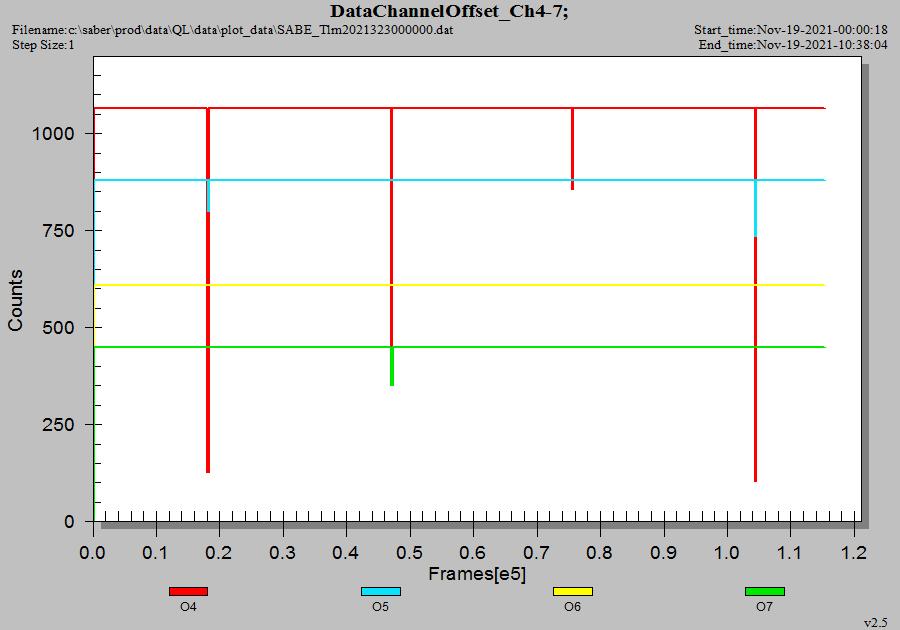Click the Step Size:1 label
900x630 pixels.
43,45
